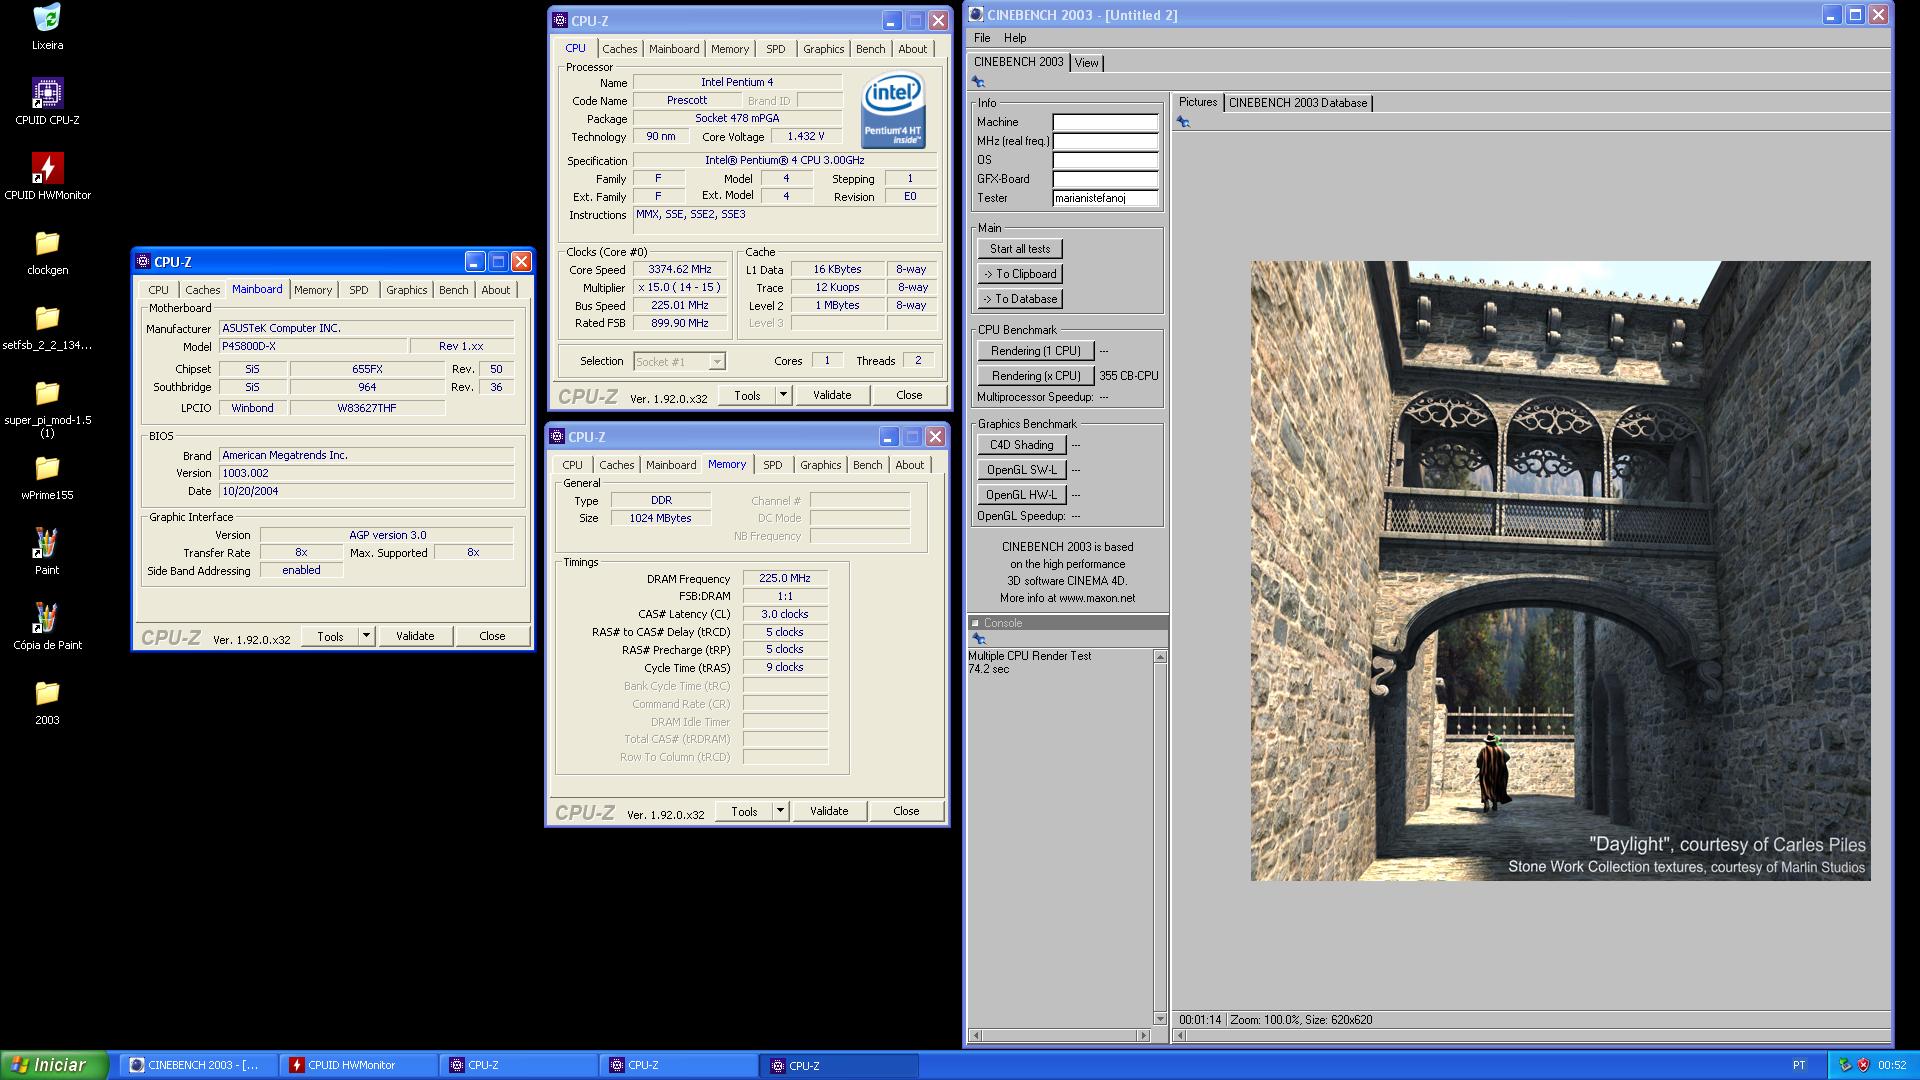1920x1080 pixels.
Task: Click Validate in the CPU tab window
Action: [832, 395]
